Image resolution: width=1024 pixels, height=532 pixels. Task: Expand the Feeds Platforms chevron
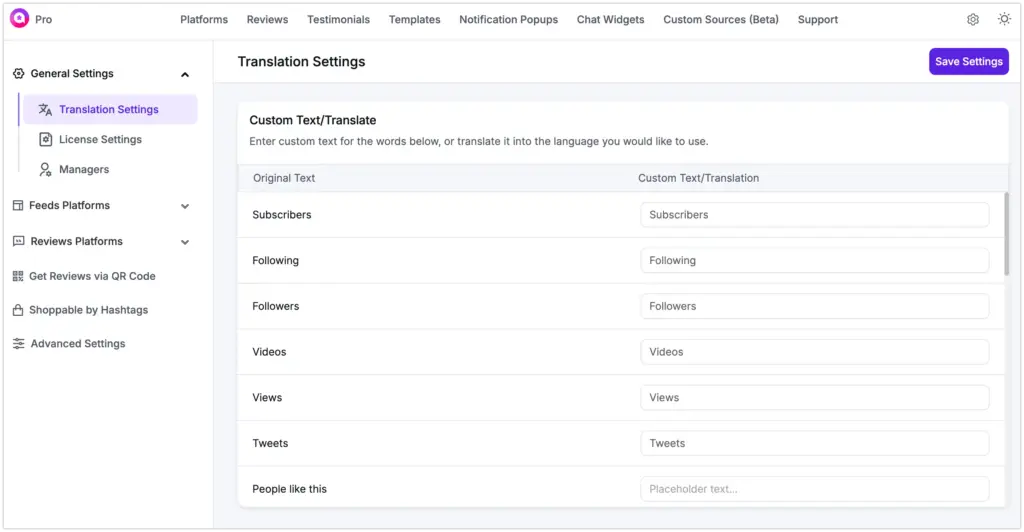pyautogui.click(x=185, y=206)
